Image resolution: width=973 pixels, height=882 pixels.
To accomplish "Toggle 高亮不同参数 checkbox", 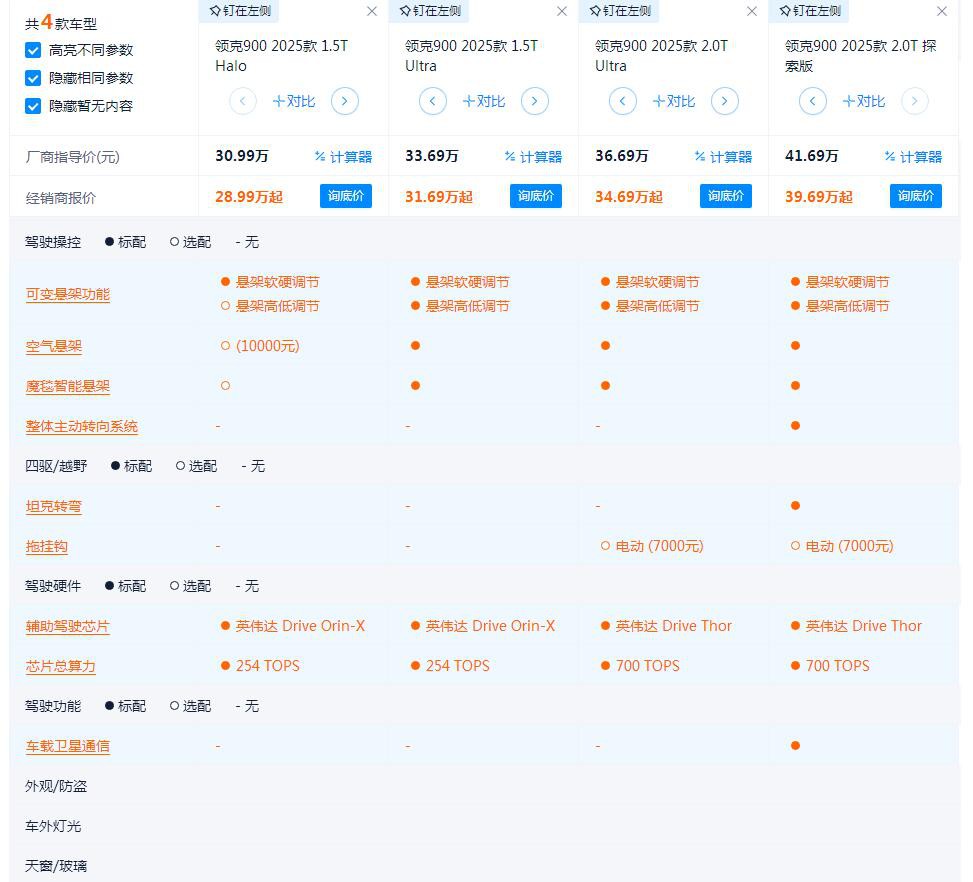I will pyautogui.click(x=33, y=50).
